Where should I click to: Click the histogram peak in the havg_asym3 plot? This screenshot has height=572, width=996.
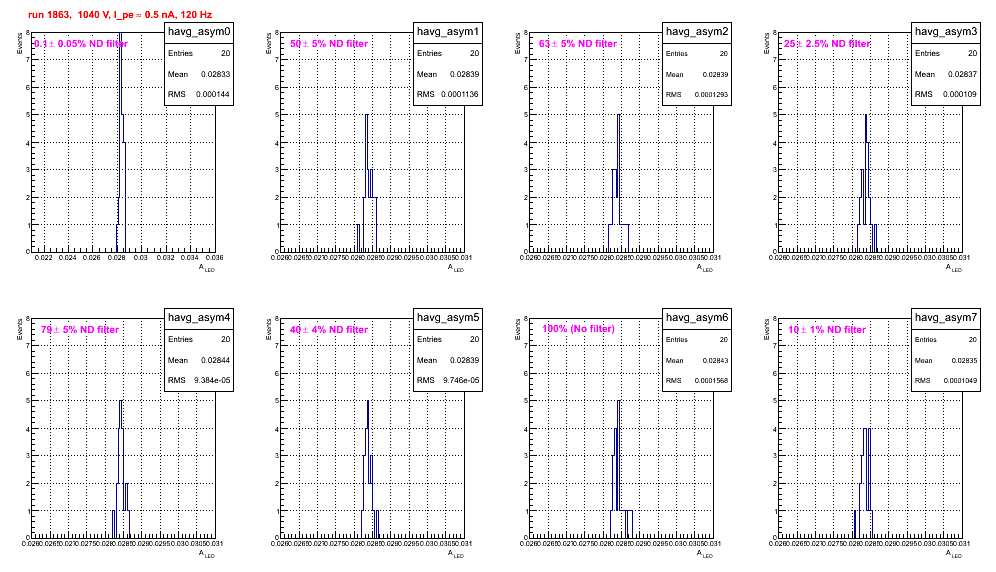point(866,115)
